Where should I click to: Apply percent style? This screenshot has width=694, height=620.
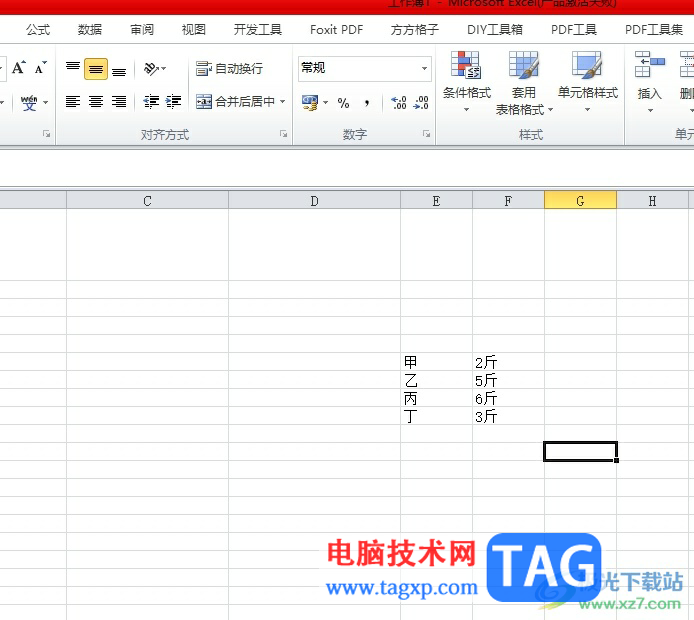(343, 103)
